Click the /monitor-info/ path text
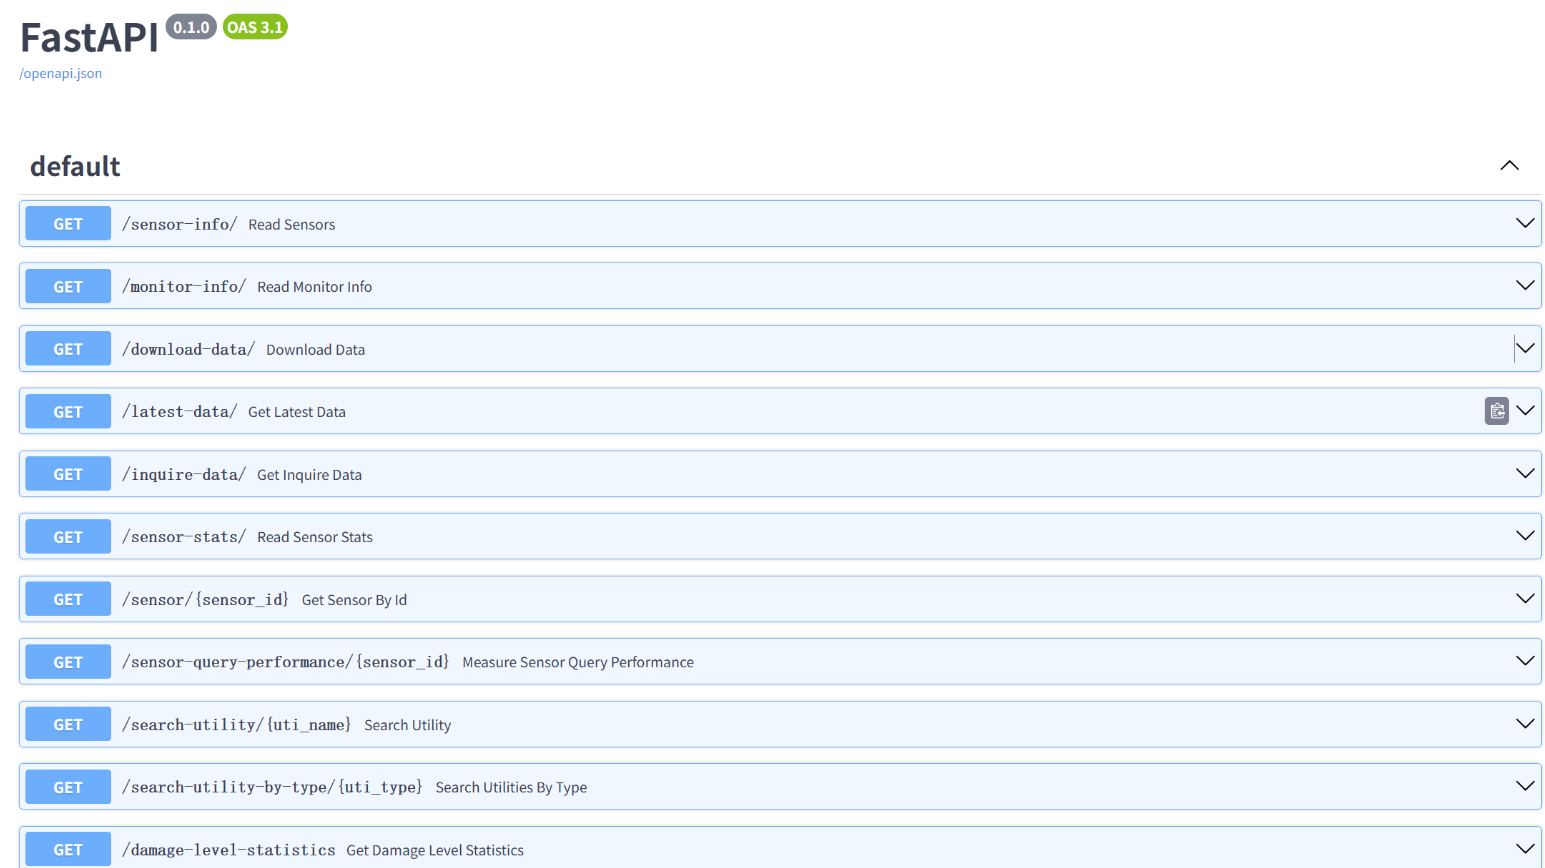 pyautogui.click(x=184, y=286)
